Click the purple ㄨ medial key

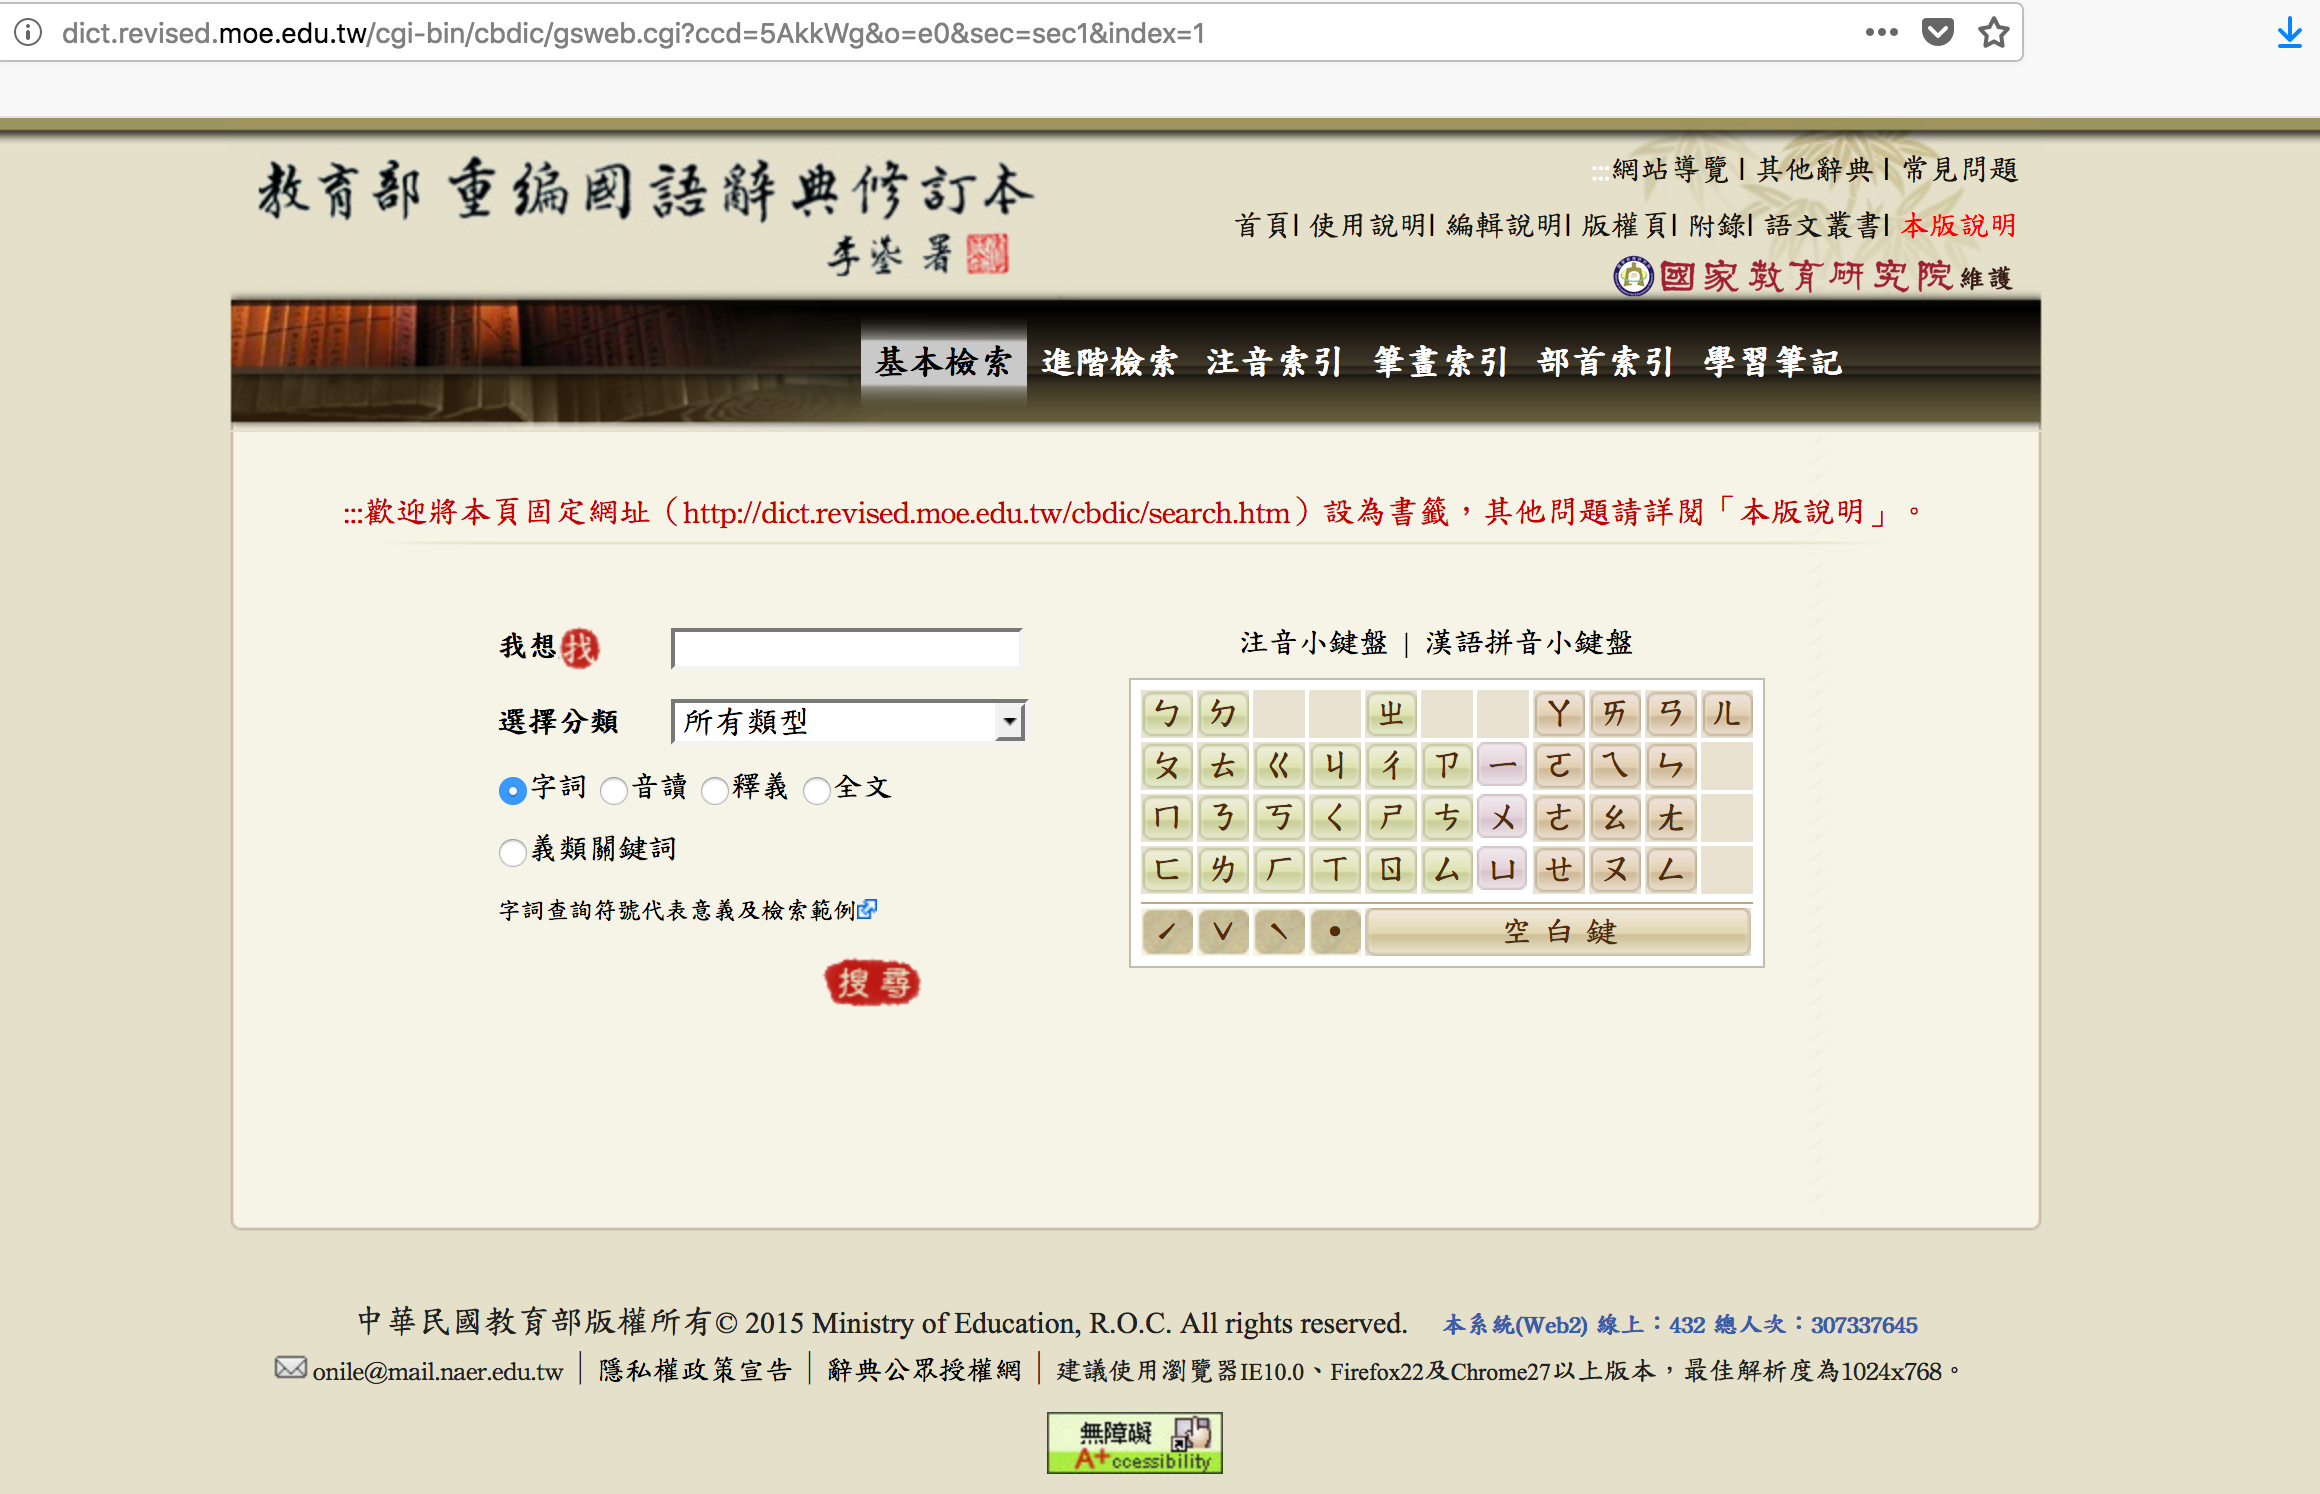1503,818
